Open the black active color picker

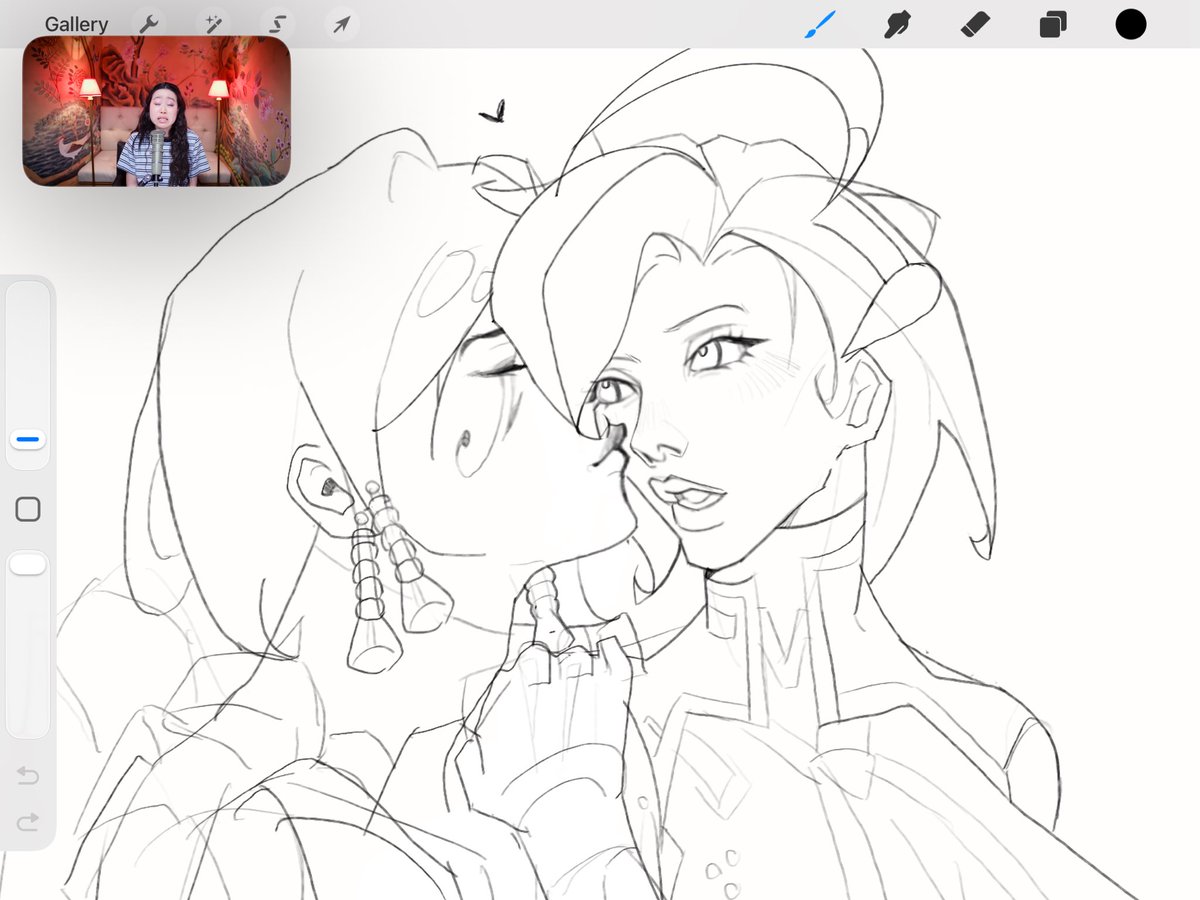click(x=1131, y=24)
